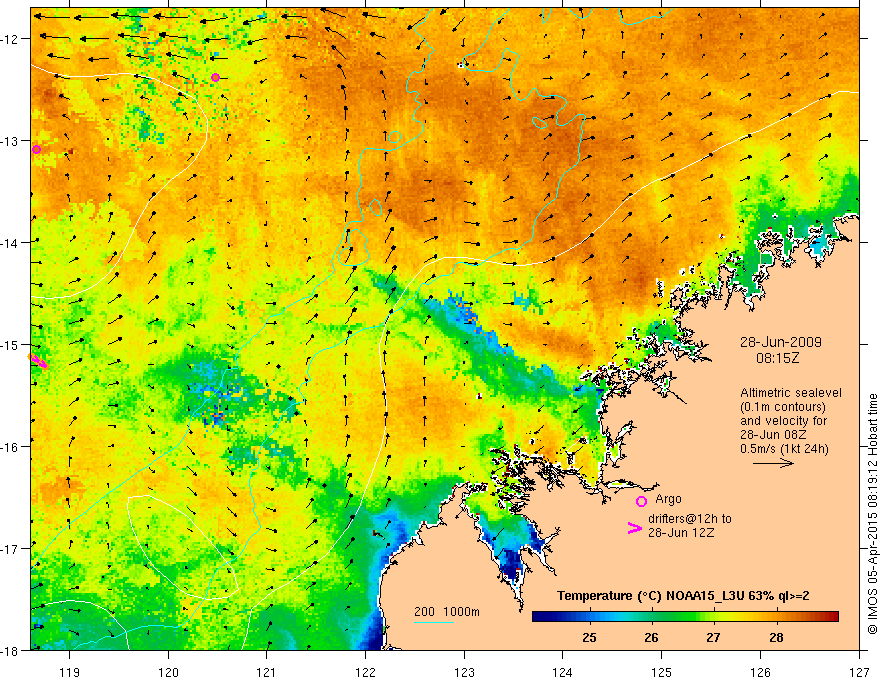
Task: Click the -17 latitude axis label
Action: click(11, 549)
